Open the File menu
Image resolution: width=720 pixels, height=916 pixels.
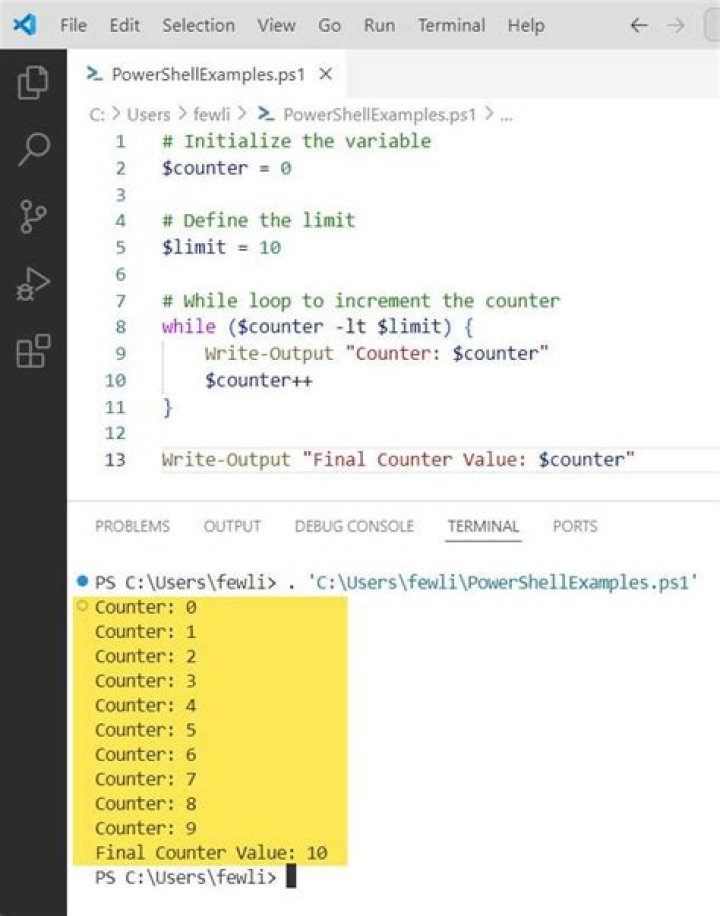point(73,25)
